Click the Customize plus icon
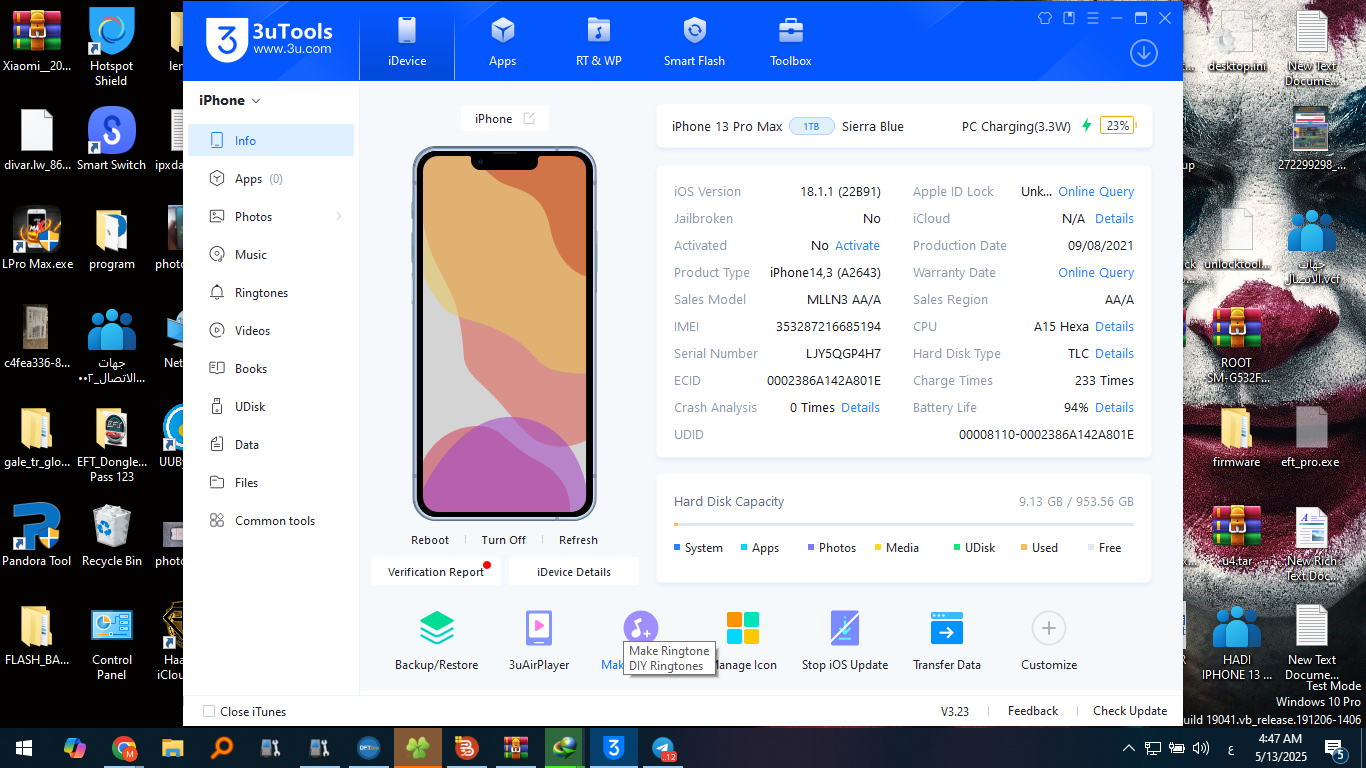This screenshot has height=768, width=1366. point(1049,628)
